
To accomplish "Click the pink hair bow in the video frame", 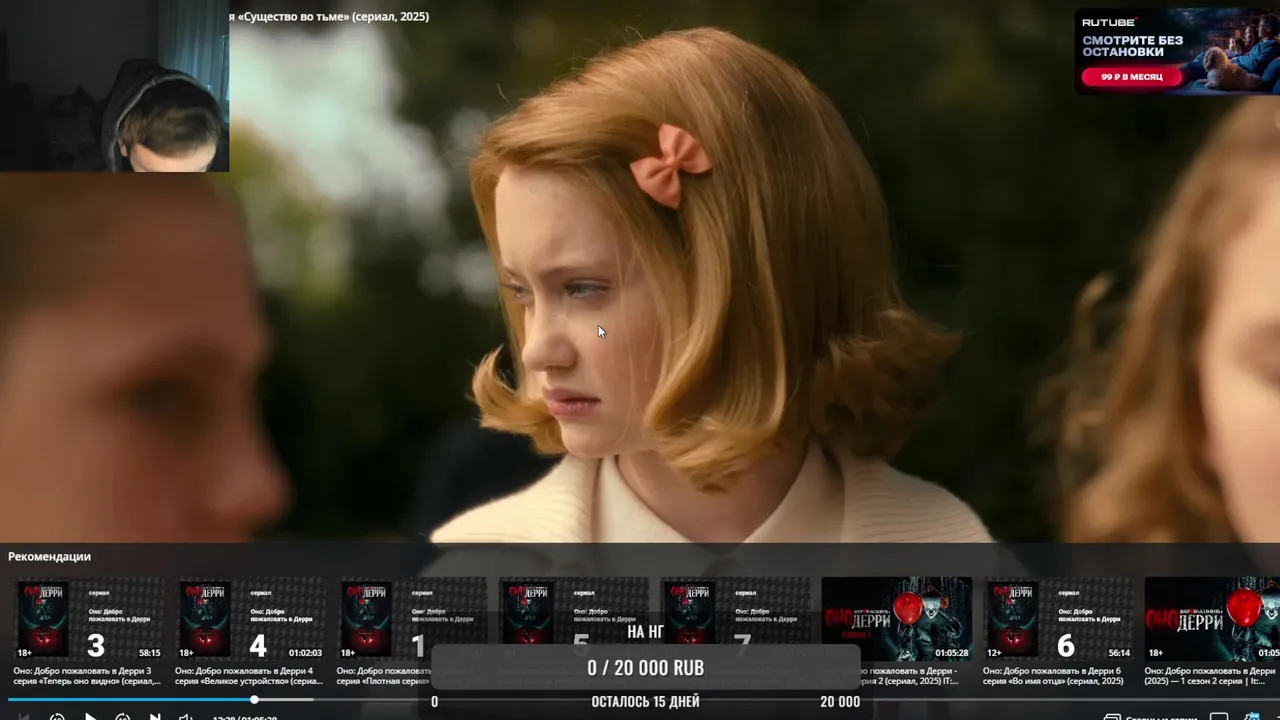I will coord(670,165).
